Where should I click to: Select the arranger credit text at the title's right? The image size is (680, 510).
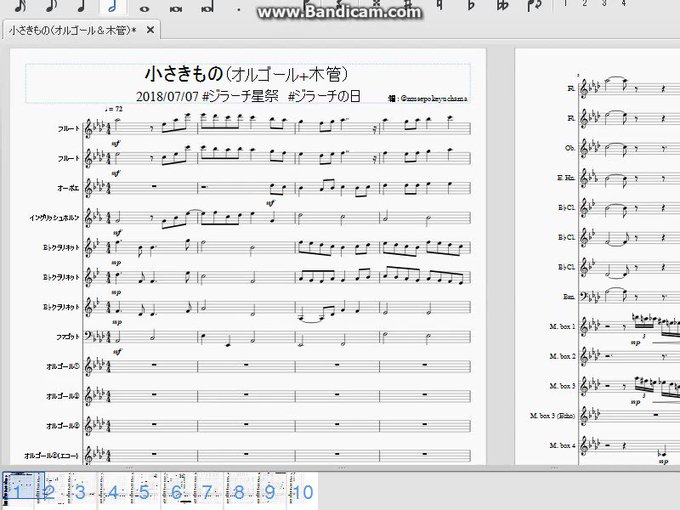pos(428,99)
